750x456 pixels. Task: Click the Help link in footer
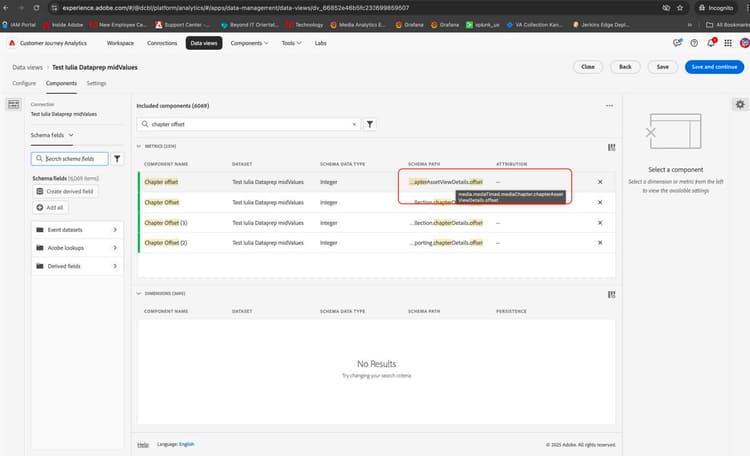coord(143,445)
